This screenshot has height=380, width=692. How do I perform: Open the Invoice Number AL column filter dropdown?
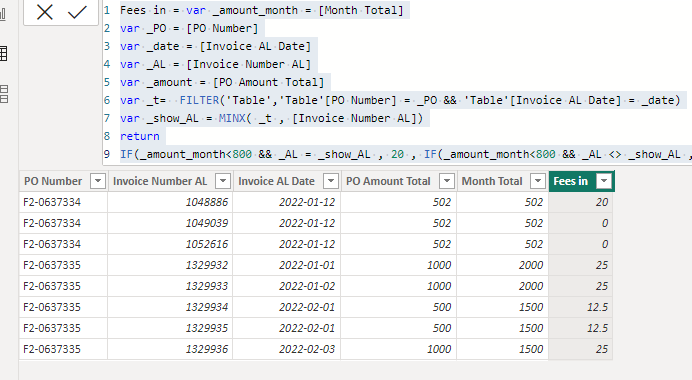point(223,181)
